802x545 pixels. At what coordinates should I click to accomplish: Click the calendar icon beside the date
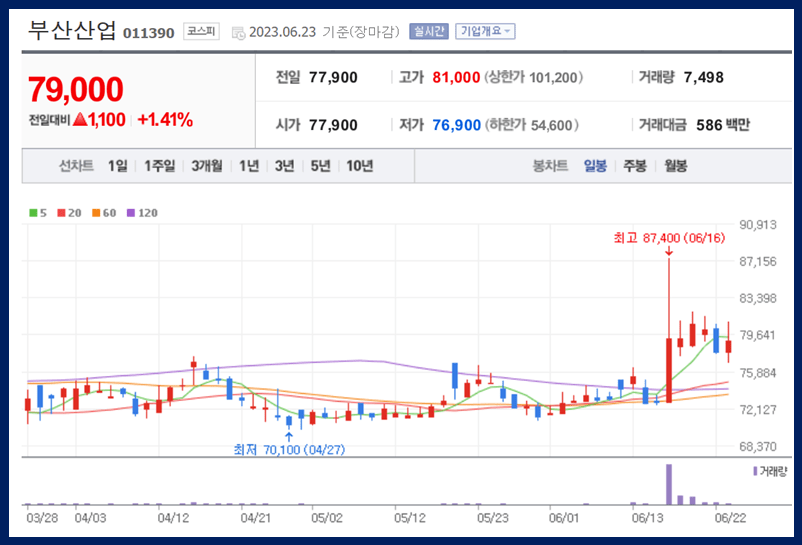[238, 33]
